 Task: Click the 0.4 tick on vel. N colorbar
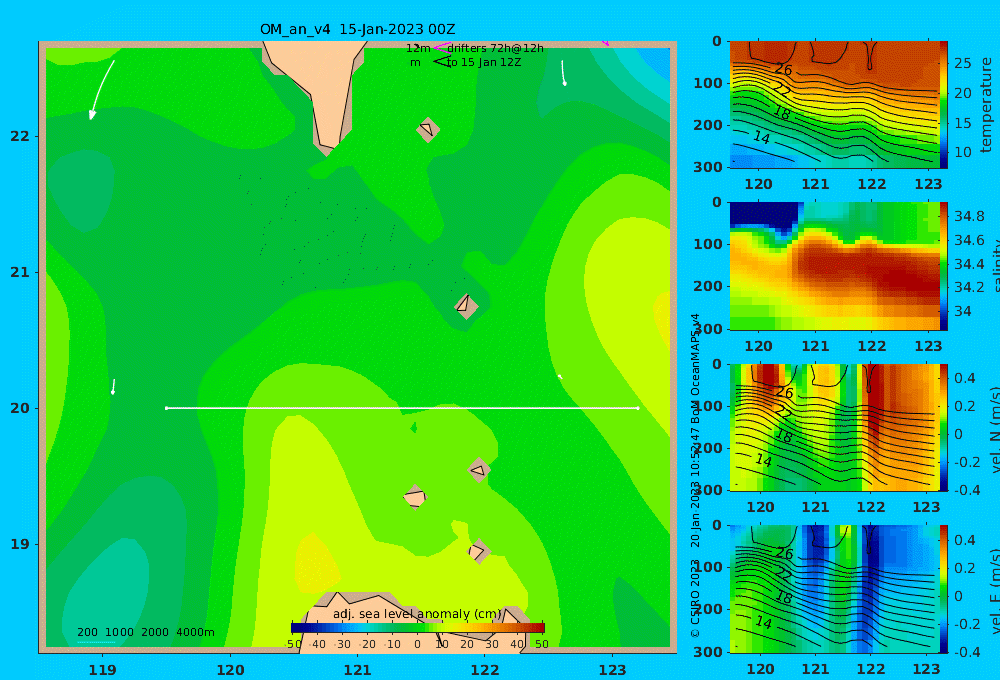point(965,378)
